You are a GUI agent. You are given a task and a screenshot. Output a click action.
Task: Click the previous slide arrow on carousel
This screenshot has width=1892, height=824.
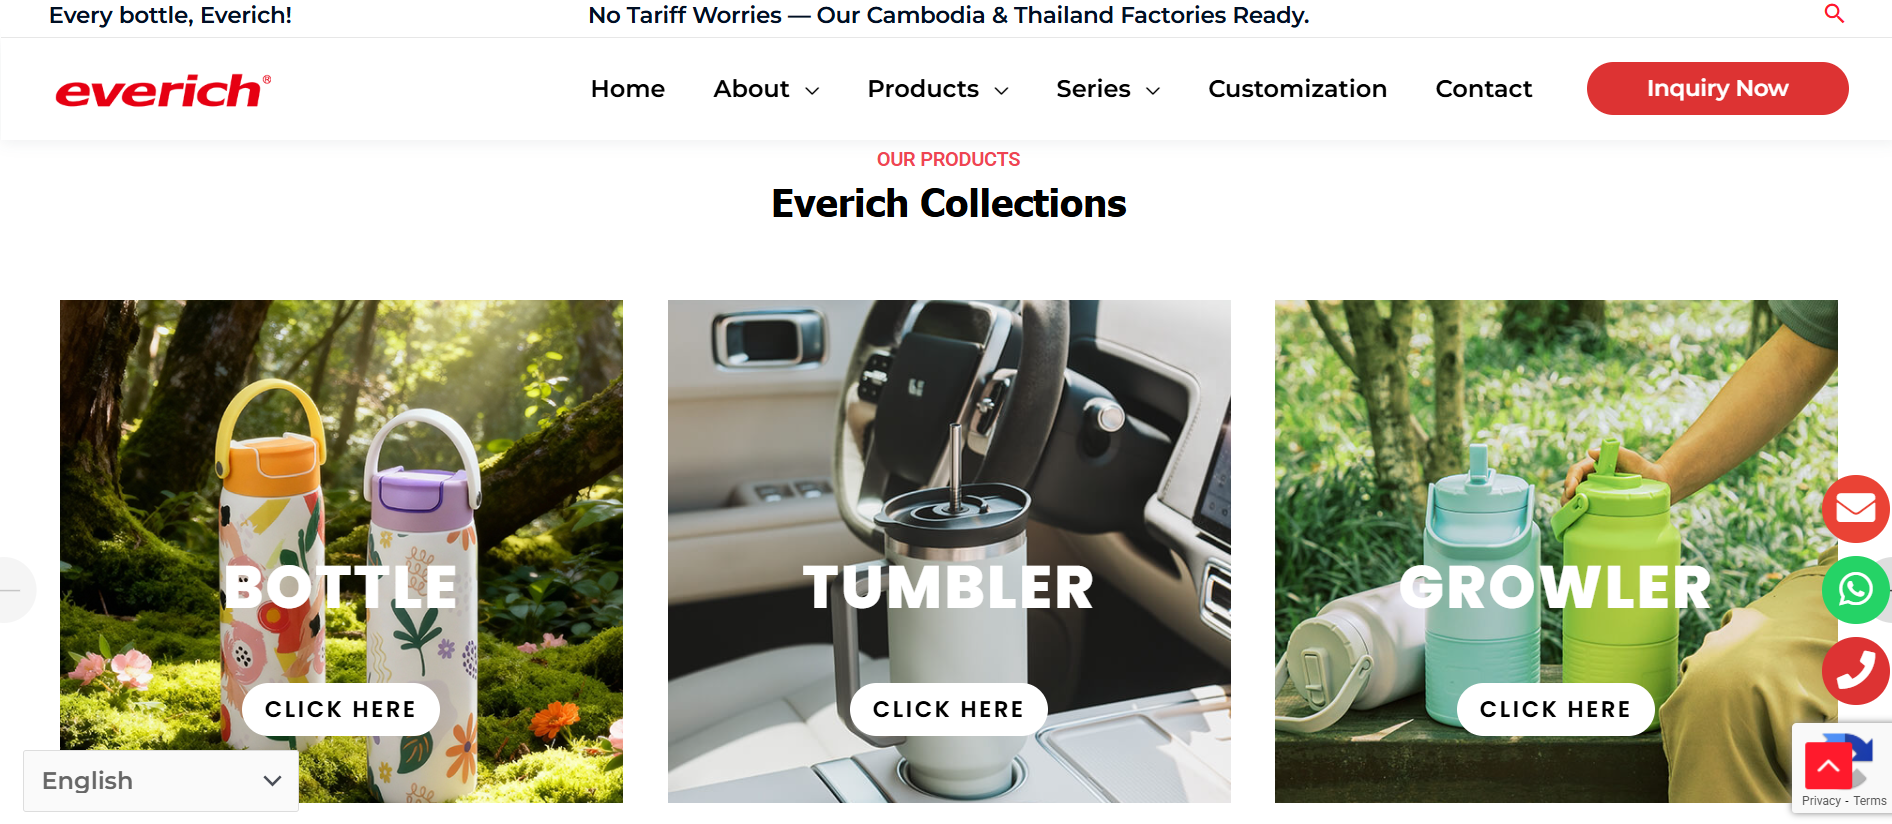[x=12, y=590]
